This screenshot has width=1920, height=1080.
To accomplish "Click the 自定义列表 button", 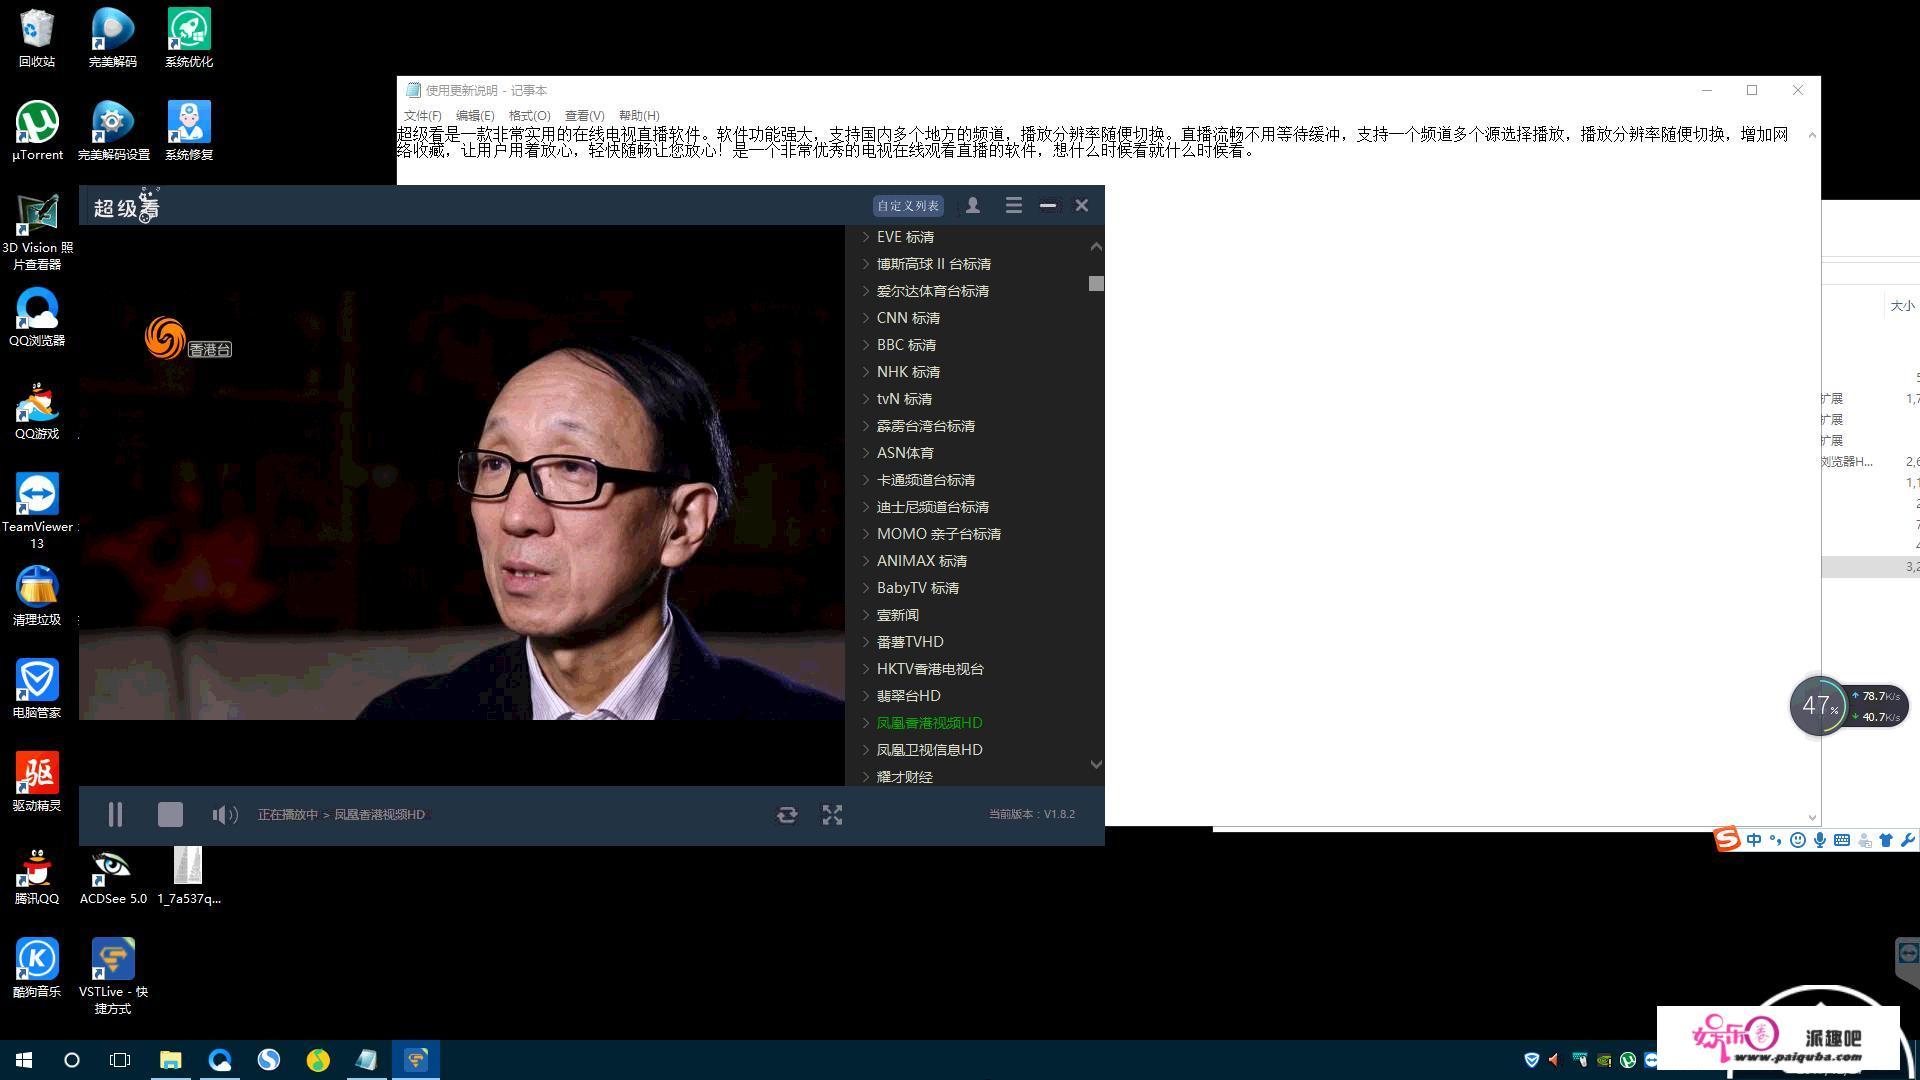I will tap(908, 206).
